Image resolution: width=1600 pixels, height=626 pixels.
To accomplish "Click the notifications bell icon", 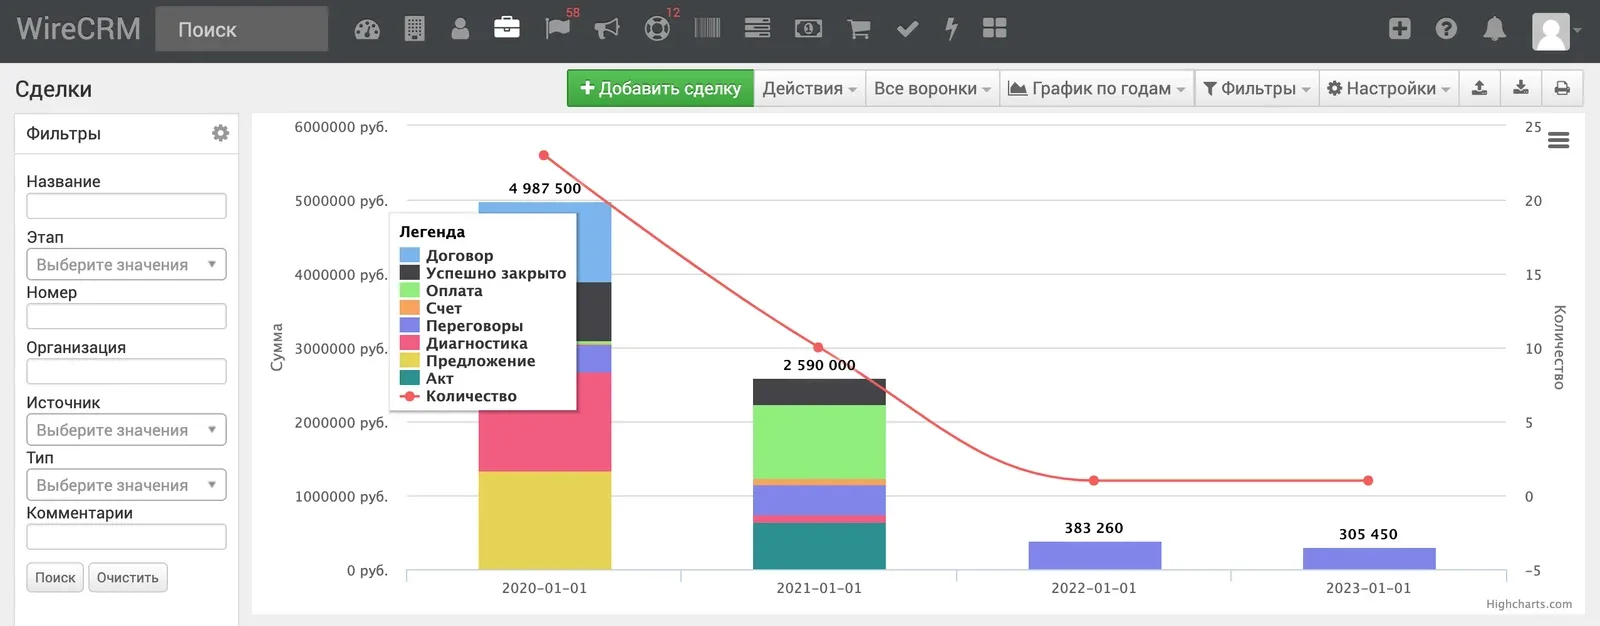I will click(x=1494, y=29).
